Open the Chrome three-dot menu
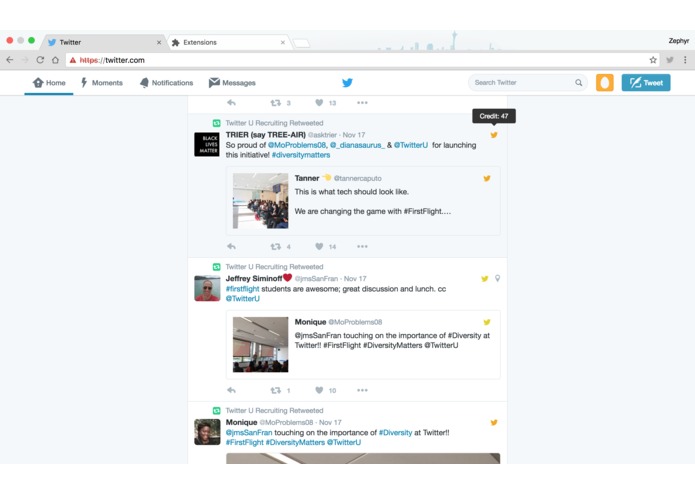Image resolution: width=695 pixels, height=494 pixels. [x=685, y=60]
